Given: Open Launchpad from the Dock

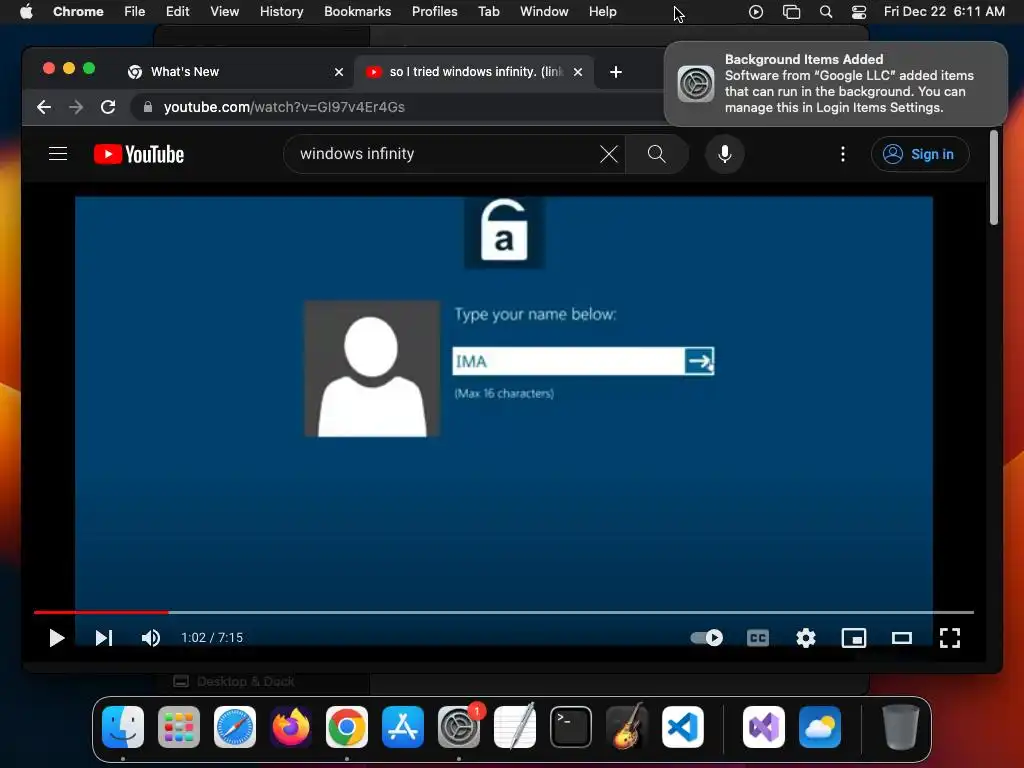Looking at the screenshot, I should click(x=179, y=727).
